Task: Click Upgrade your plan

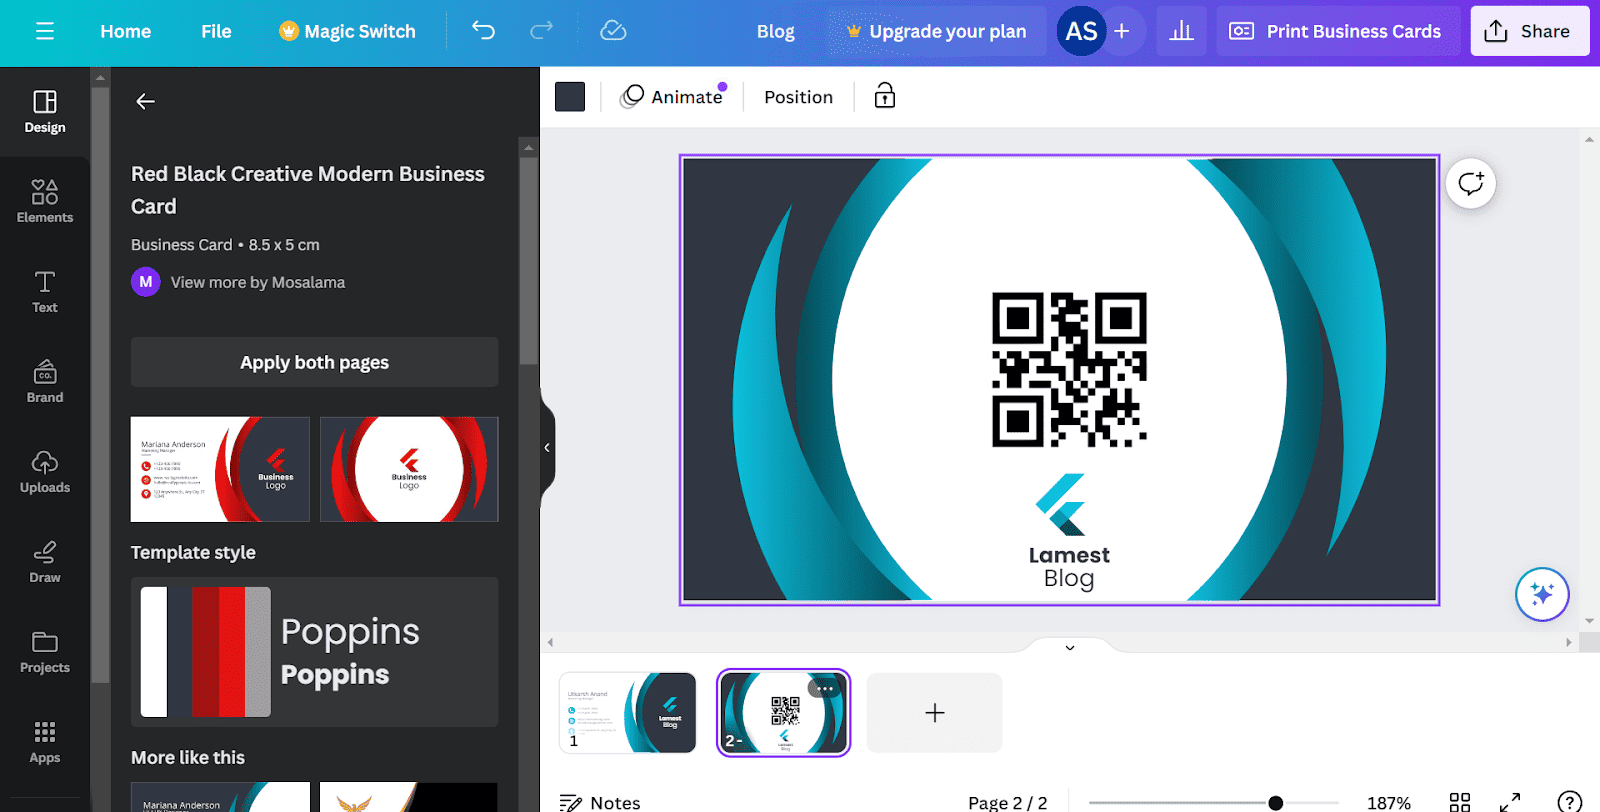Action: coord(936,31)
